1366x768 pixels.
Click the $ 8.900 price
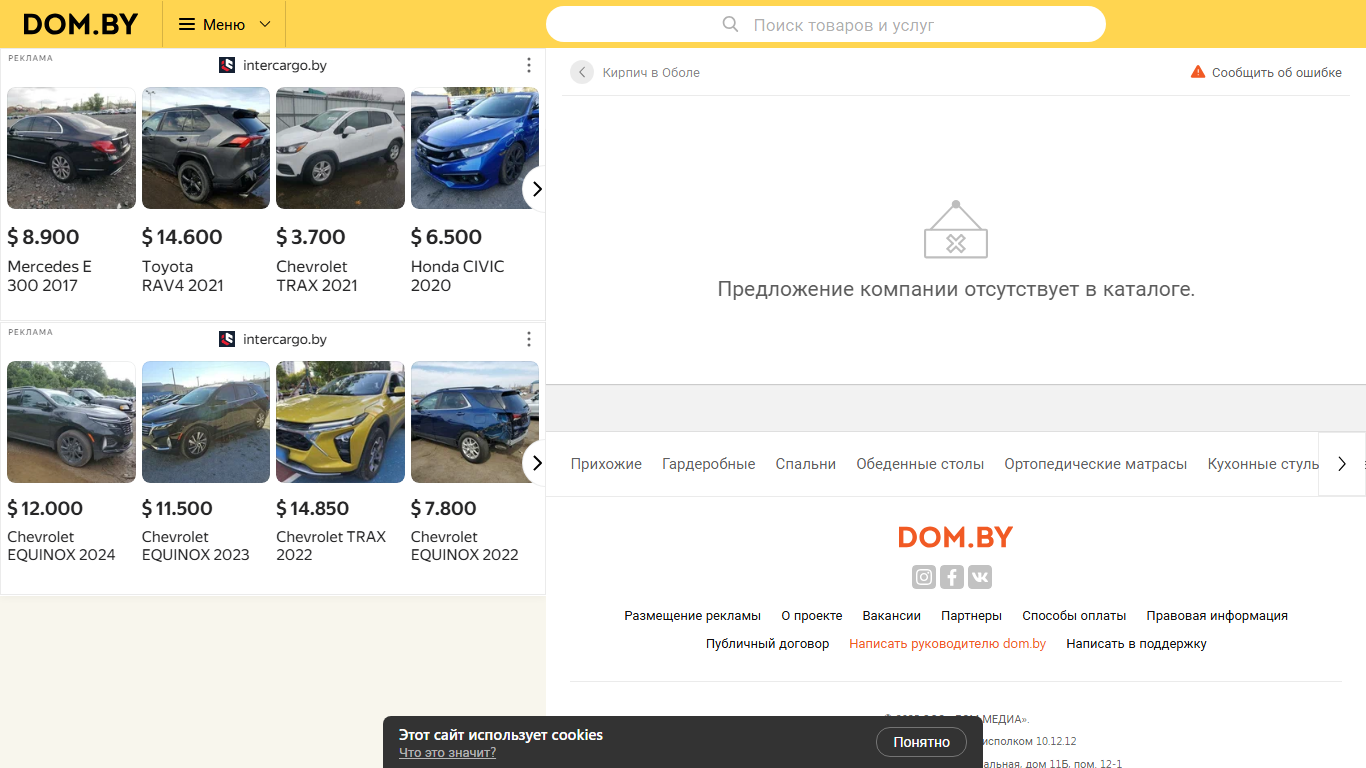43,237
